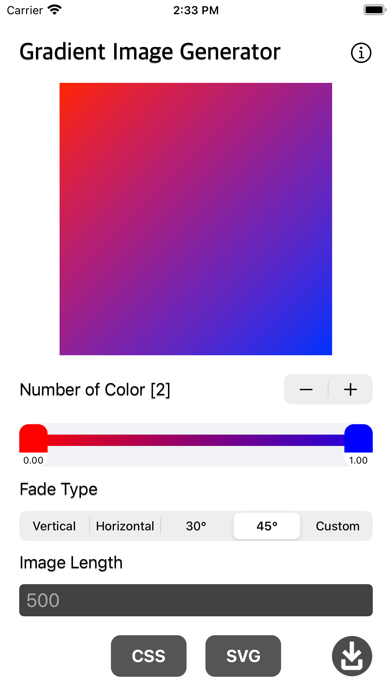Choose the Horizontal fade type
This screenshot has width=392, height=696.
125,526
